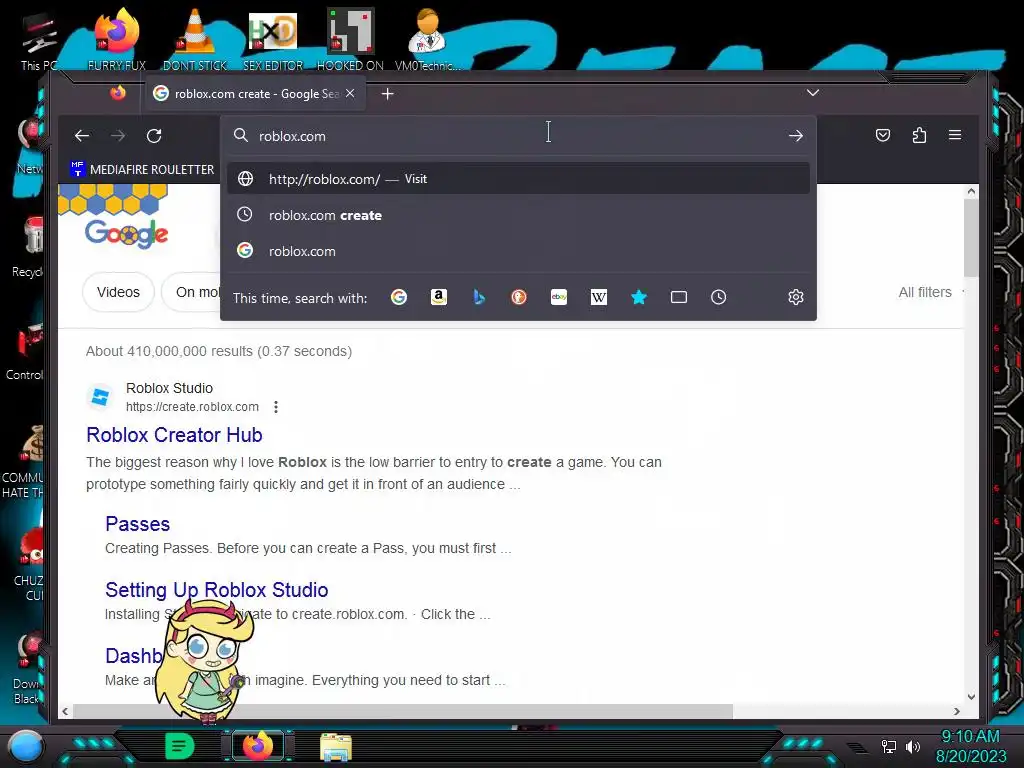Search this time with Amazon icon
The image size is (1024, 768).
(x=439, y=297)
